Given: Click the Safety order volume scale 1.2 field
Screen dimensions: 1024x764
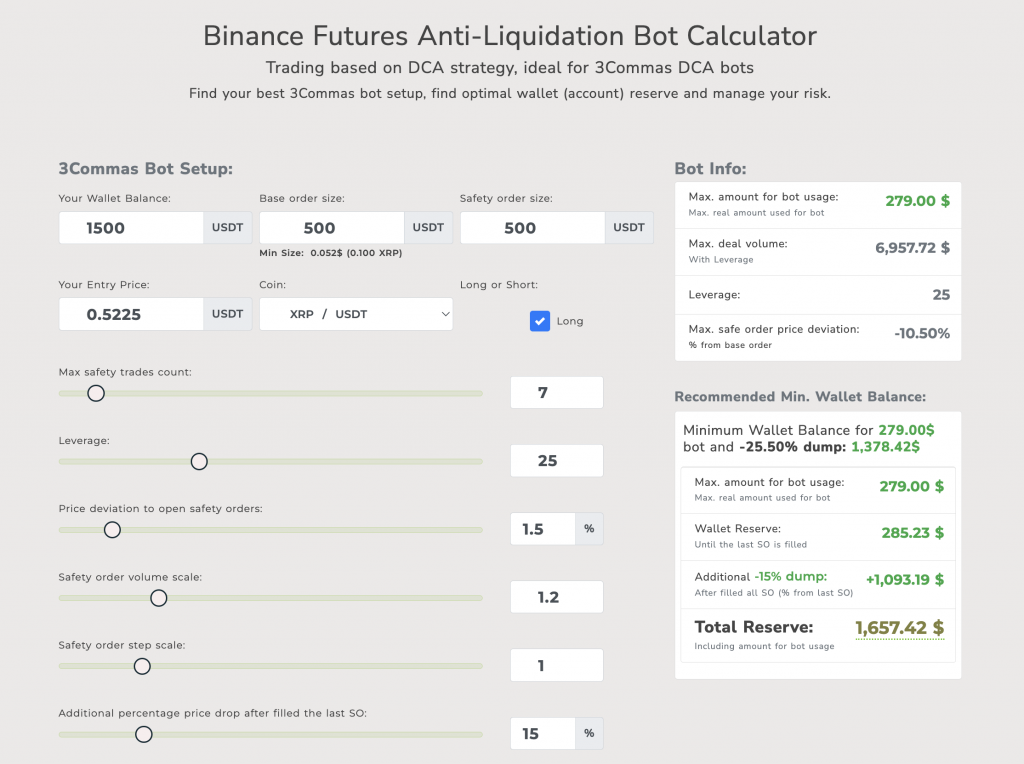Looking at the screenshot, I should [556, 597].
